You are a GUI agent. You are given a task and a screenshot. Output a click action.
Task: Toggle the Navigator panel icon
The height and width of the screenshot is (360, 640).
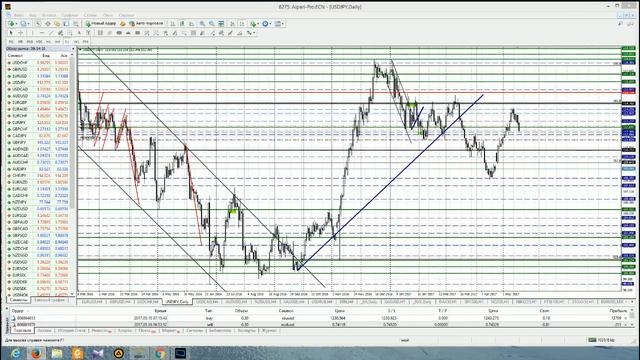click(57, 24)
